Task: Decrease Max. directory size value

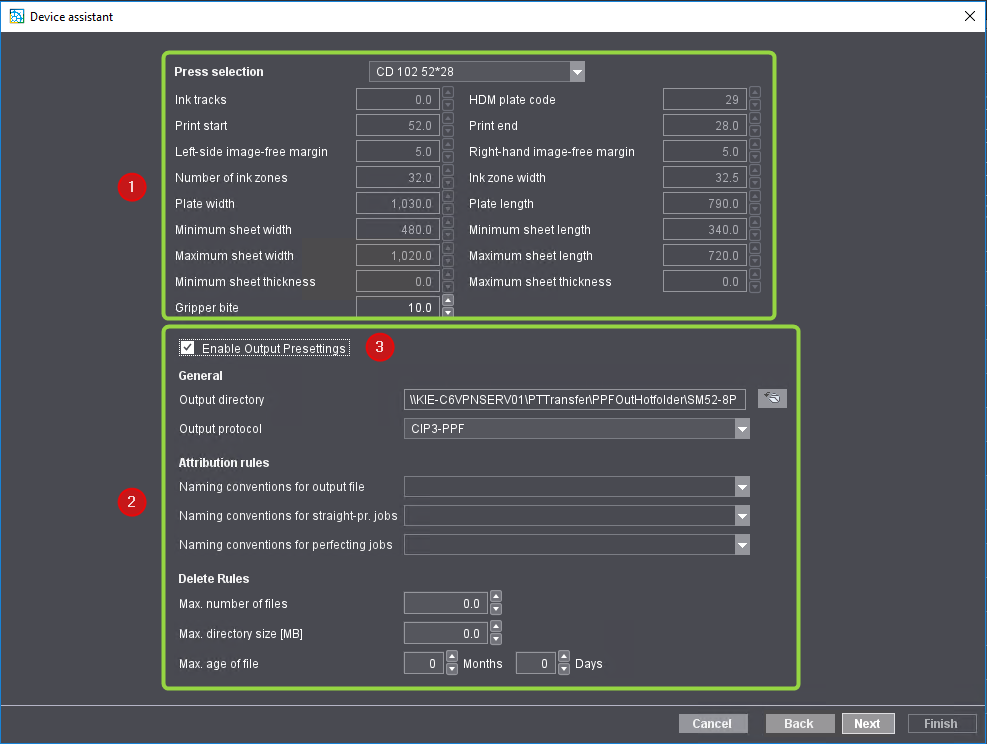Action: 496,639
